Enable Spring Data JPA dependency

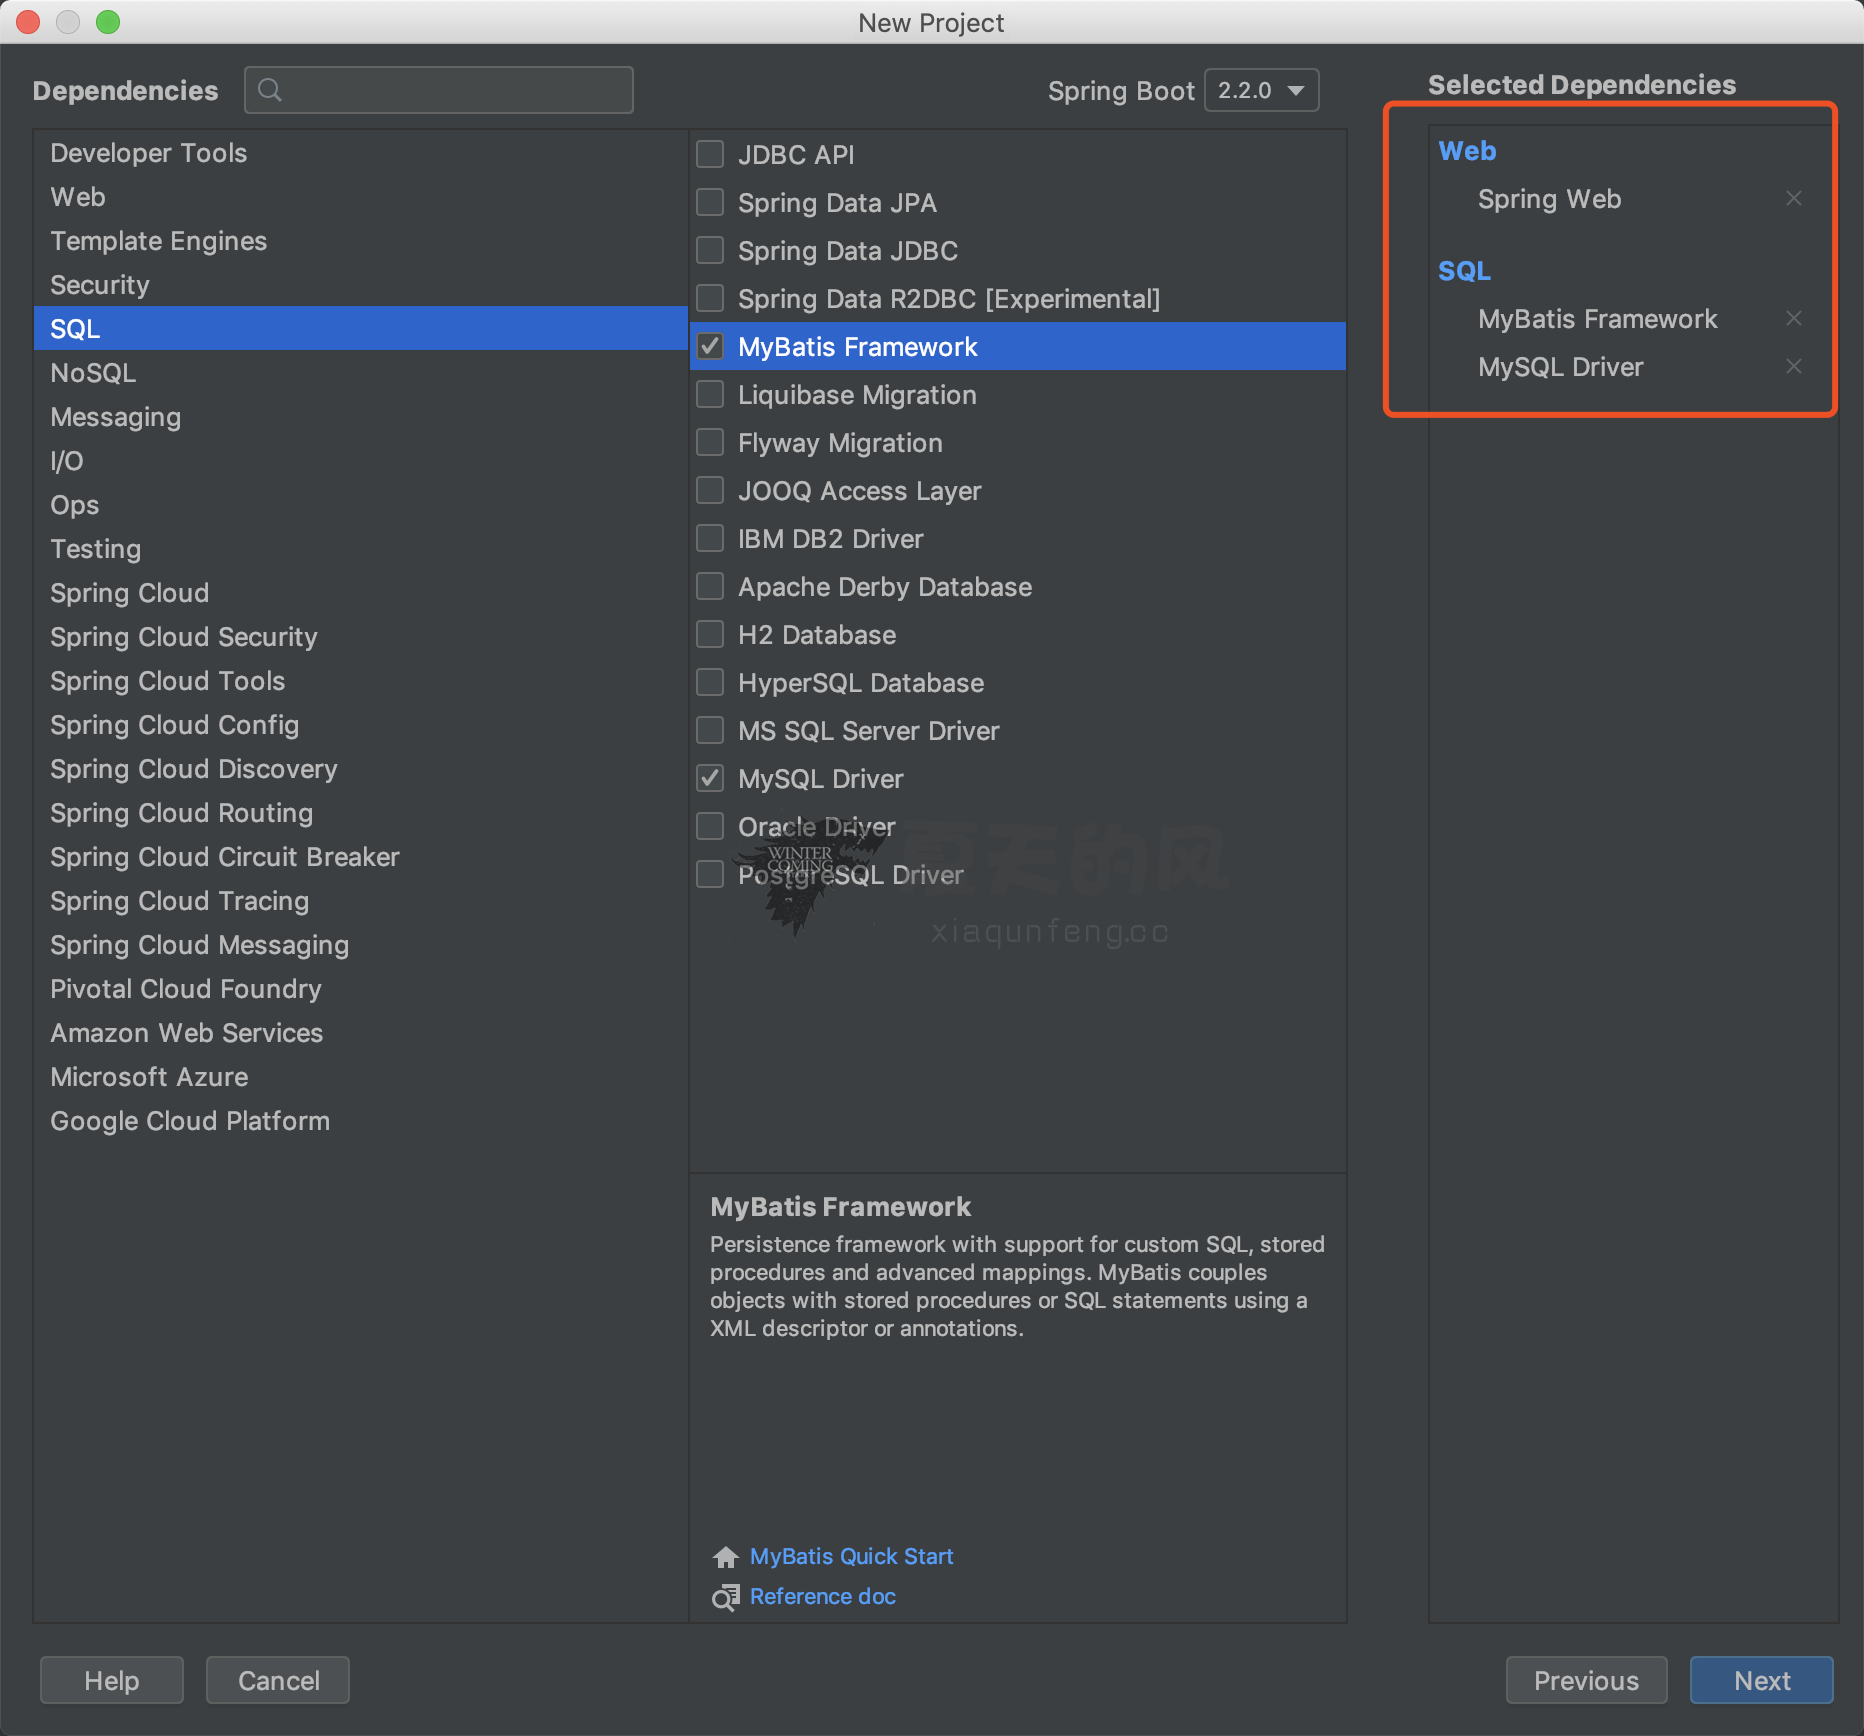[x=710, y=202]
